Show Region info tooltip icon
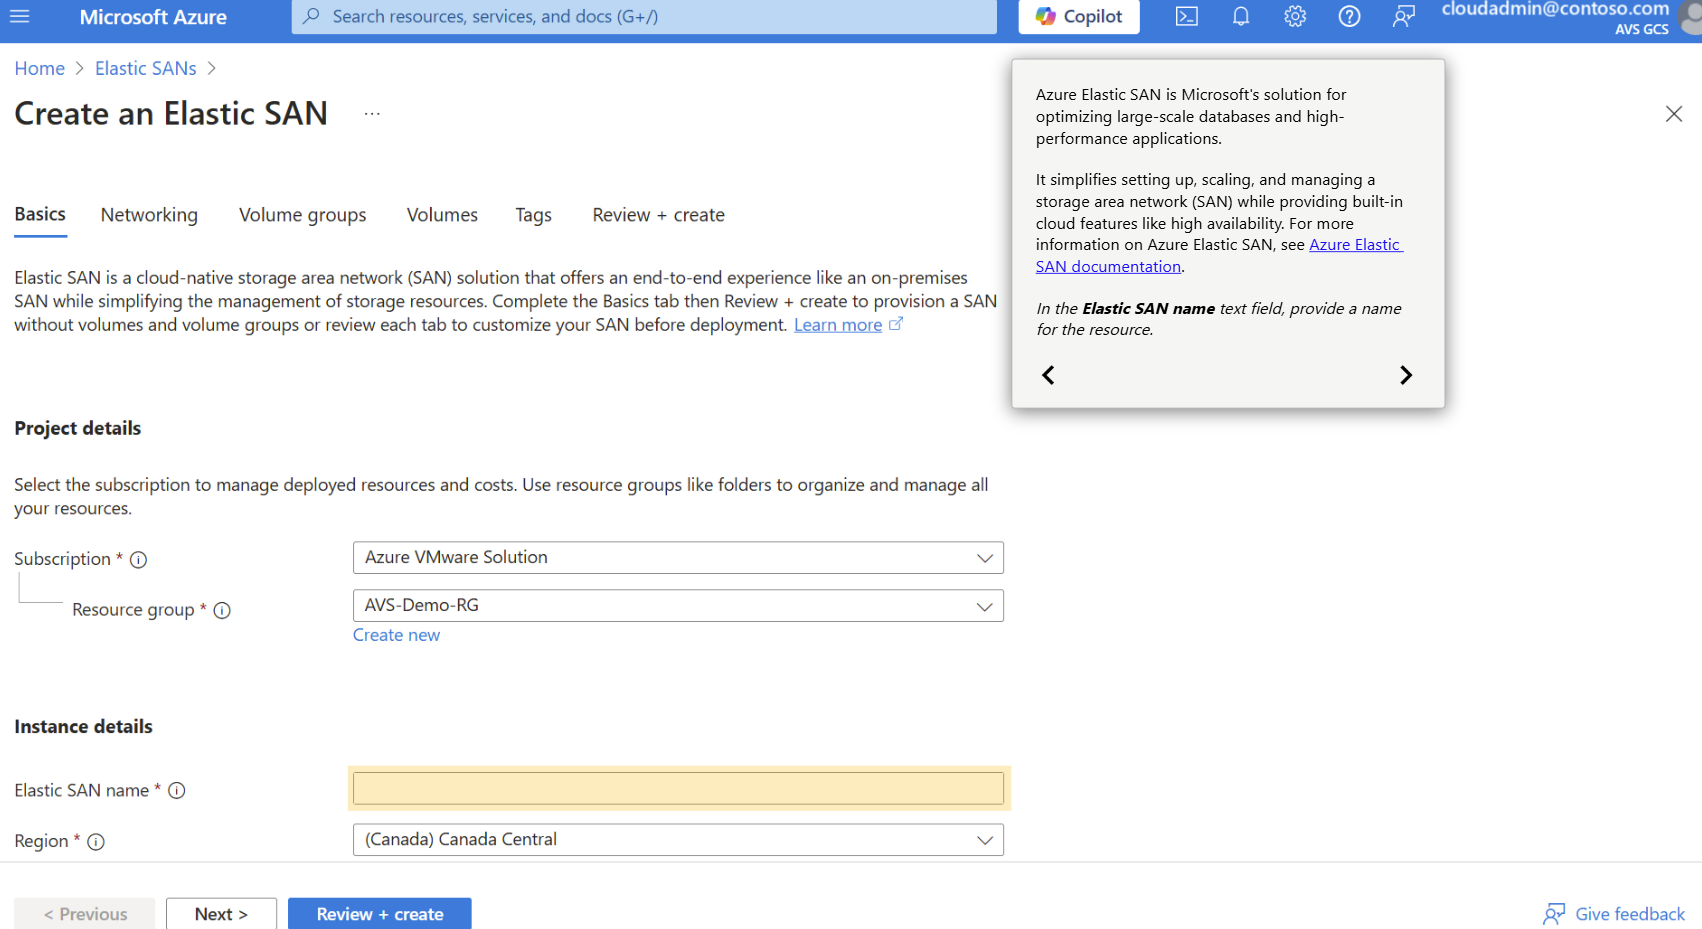This screenshot has width=1702, height=929. pyautogui.click(x=96, y=842)
